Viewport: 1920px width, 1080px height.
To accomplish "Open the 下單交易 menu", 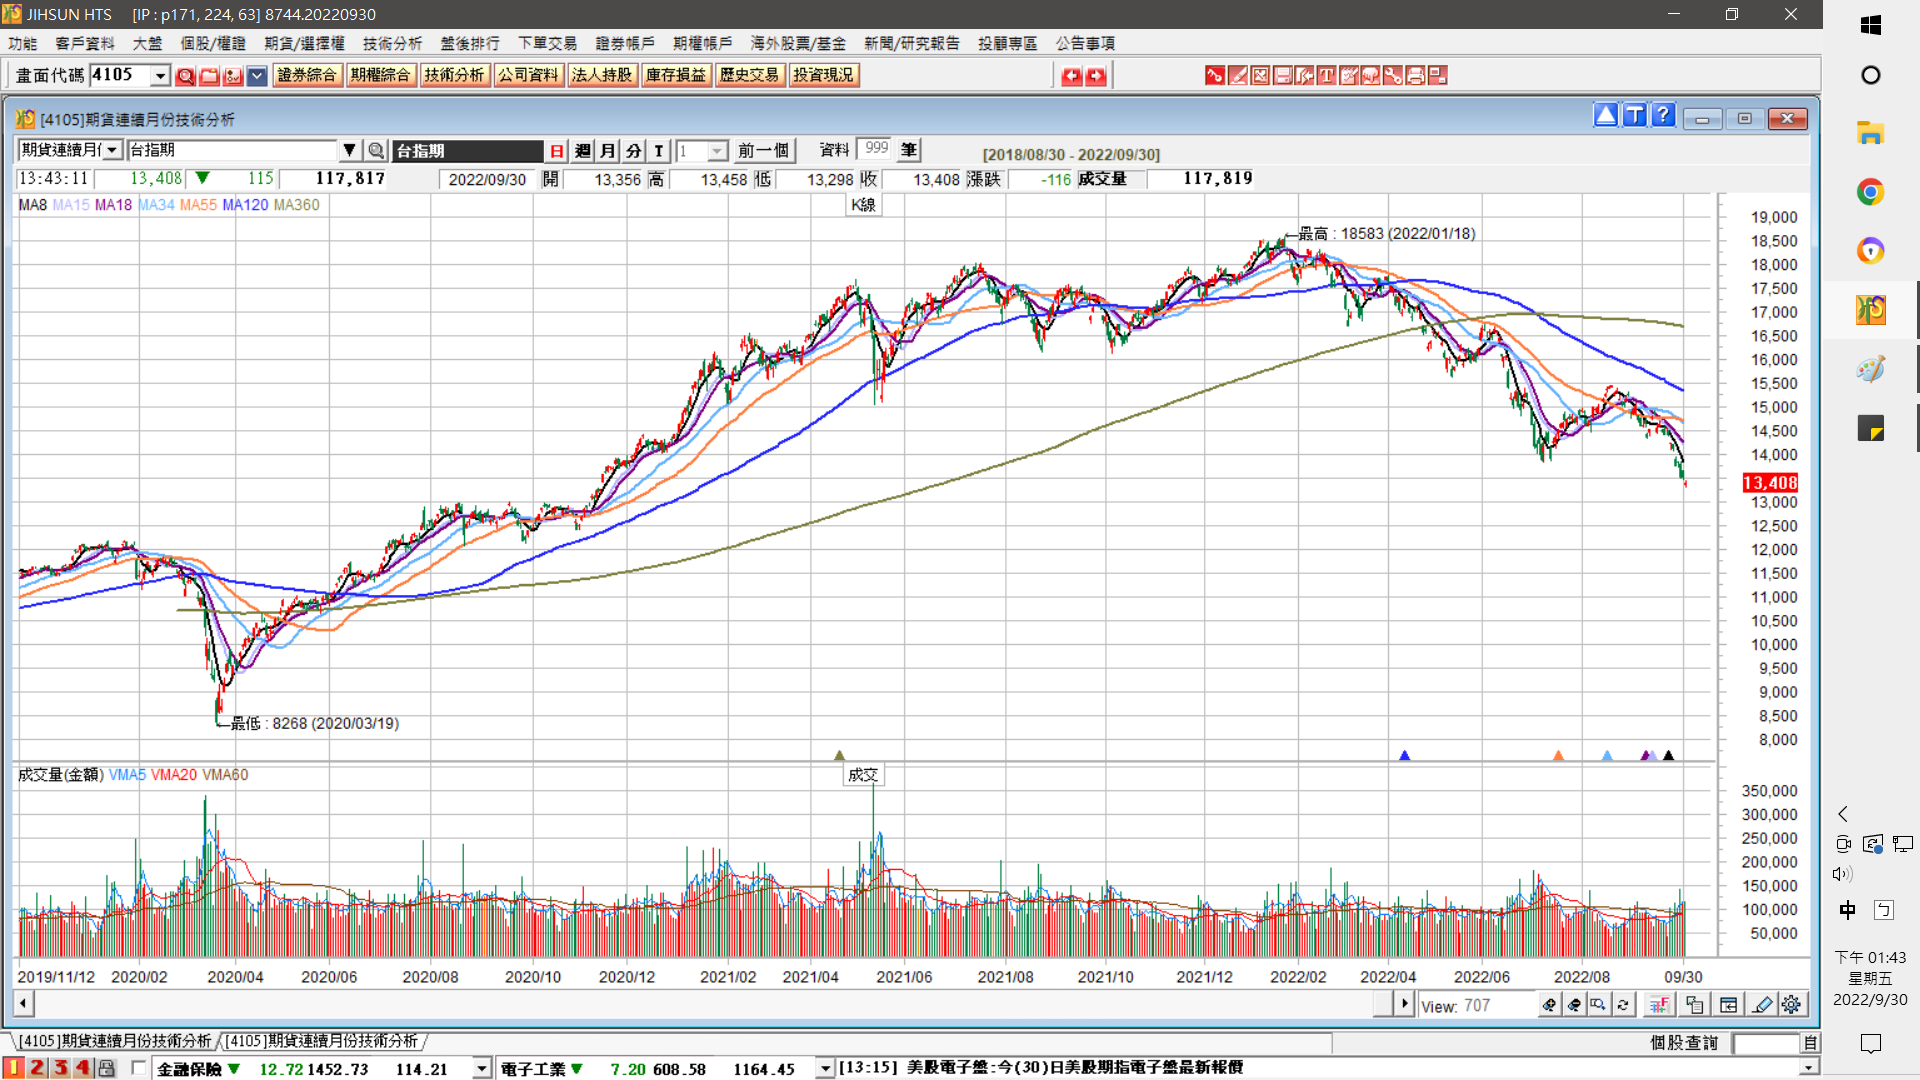I will coord(547,43).
